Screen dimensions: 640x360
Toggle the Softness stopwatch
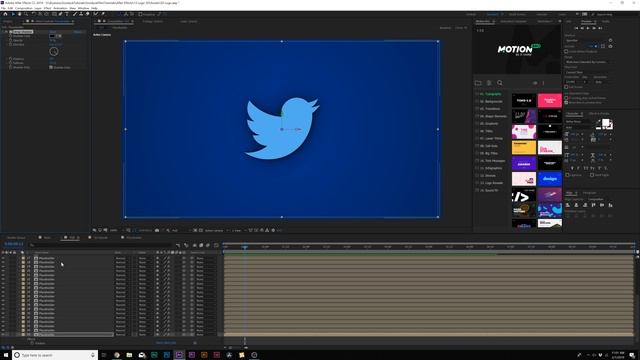(10, 63)
